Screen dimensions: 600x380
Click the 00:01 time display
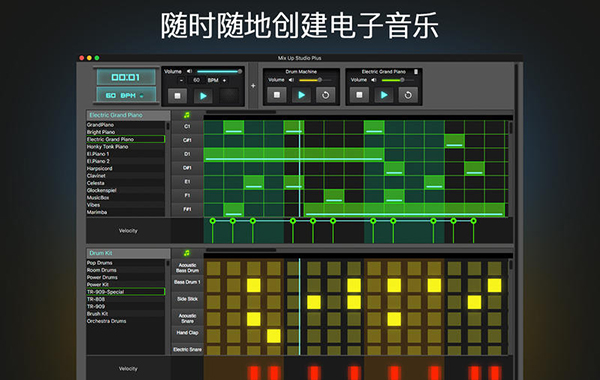pyautogui.click(x=126, y=77)
